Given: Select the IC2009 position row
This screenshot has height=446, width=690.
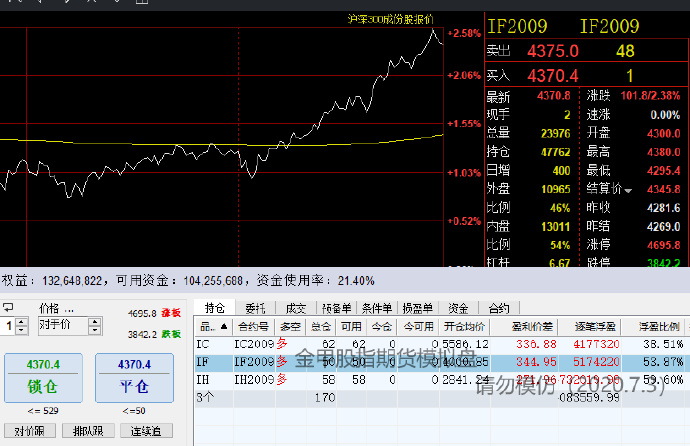Looking at the screenshot, I should pyautogui.click(x=253, y=343).
